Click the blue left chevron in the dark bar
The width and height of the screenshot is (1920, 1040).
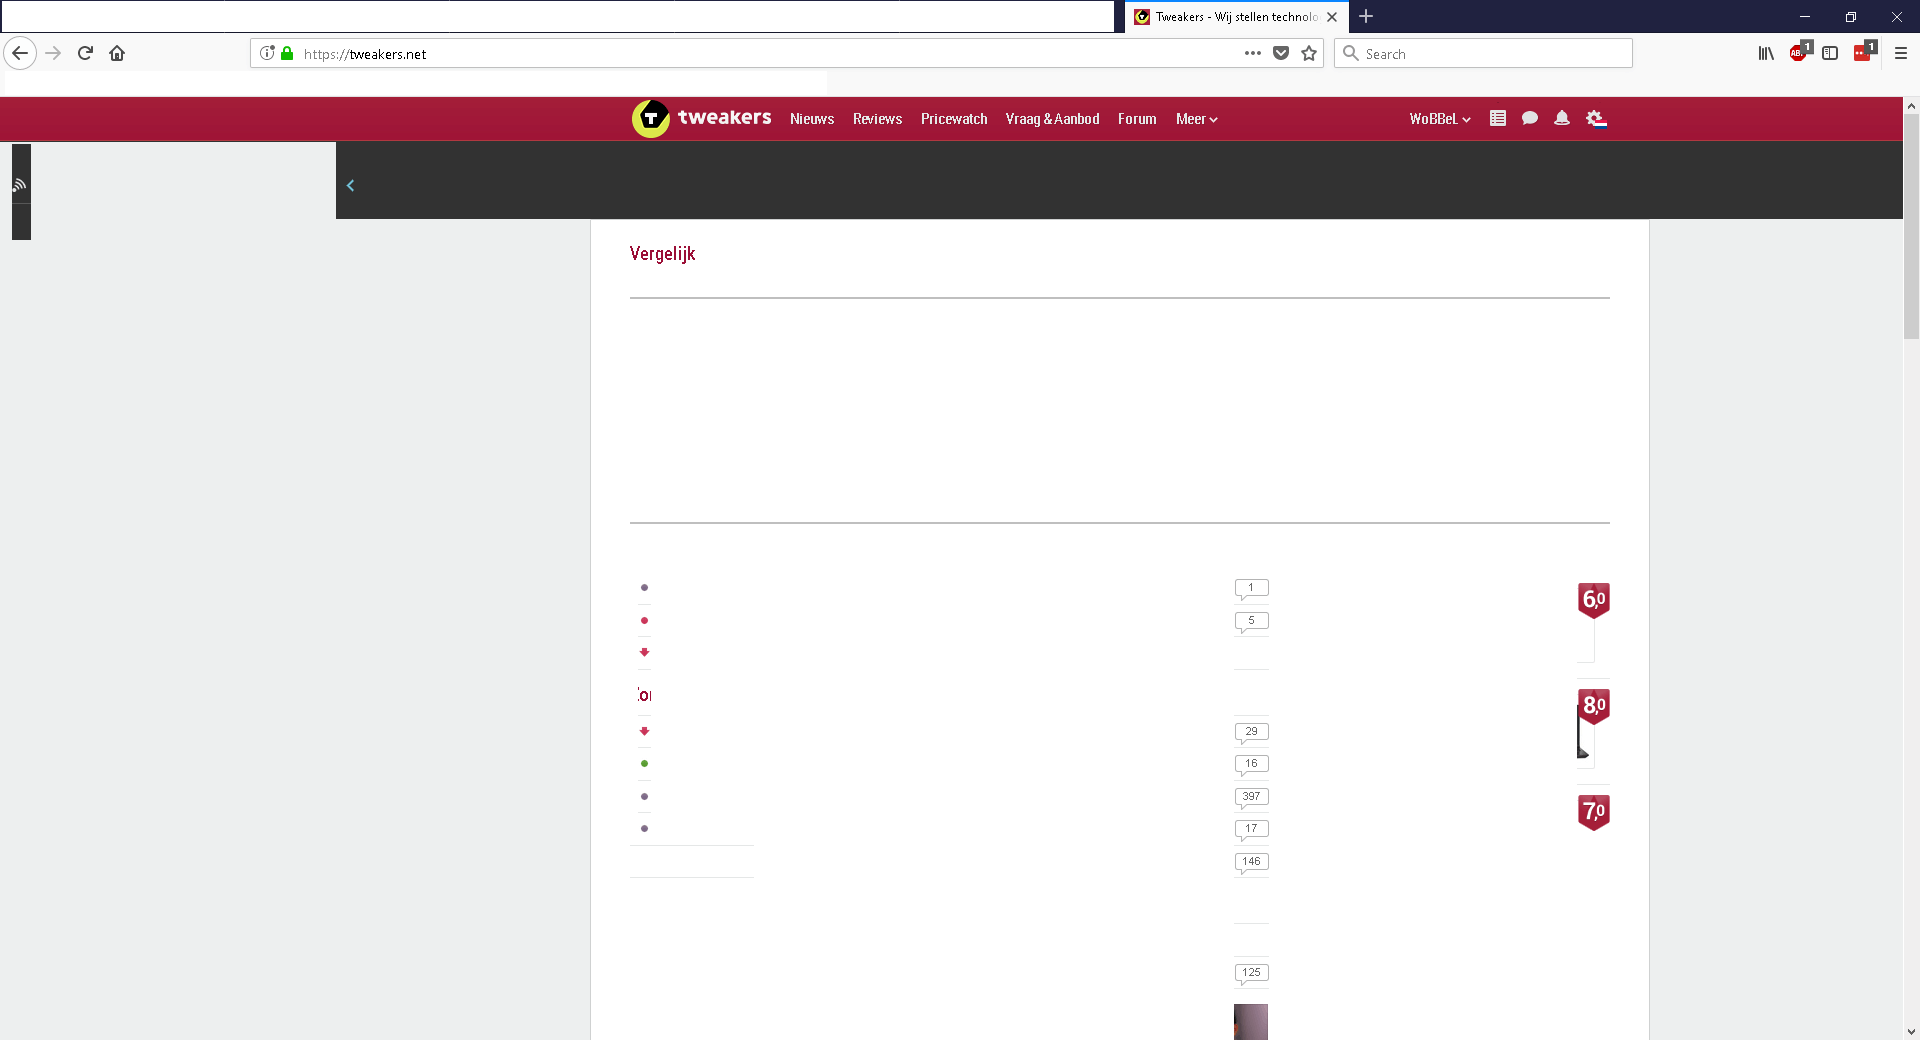tap(350, 185)
